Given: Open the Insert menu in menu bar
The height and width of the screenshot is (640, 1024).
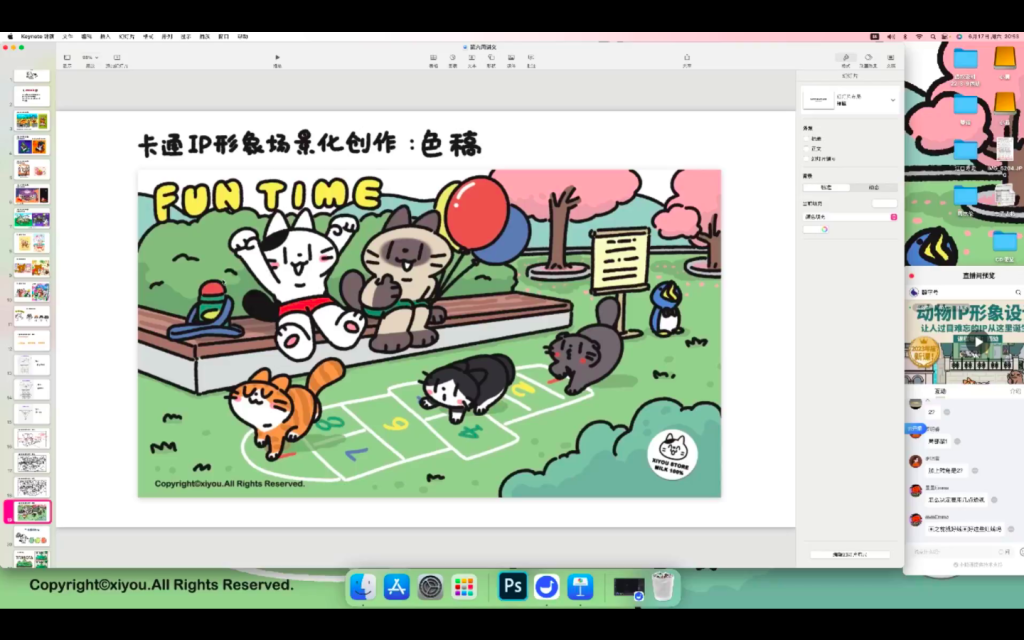Looking at the screenshot, I should [x=105, y=36].
